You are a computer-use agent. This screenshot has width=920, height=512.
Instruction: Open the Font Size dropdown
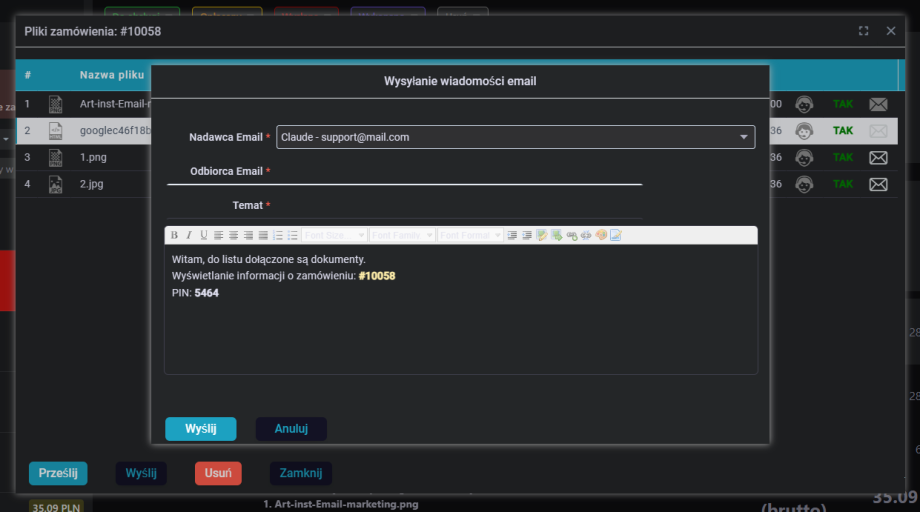[334, 236]
